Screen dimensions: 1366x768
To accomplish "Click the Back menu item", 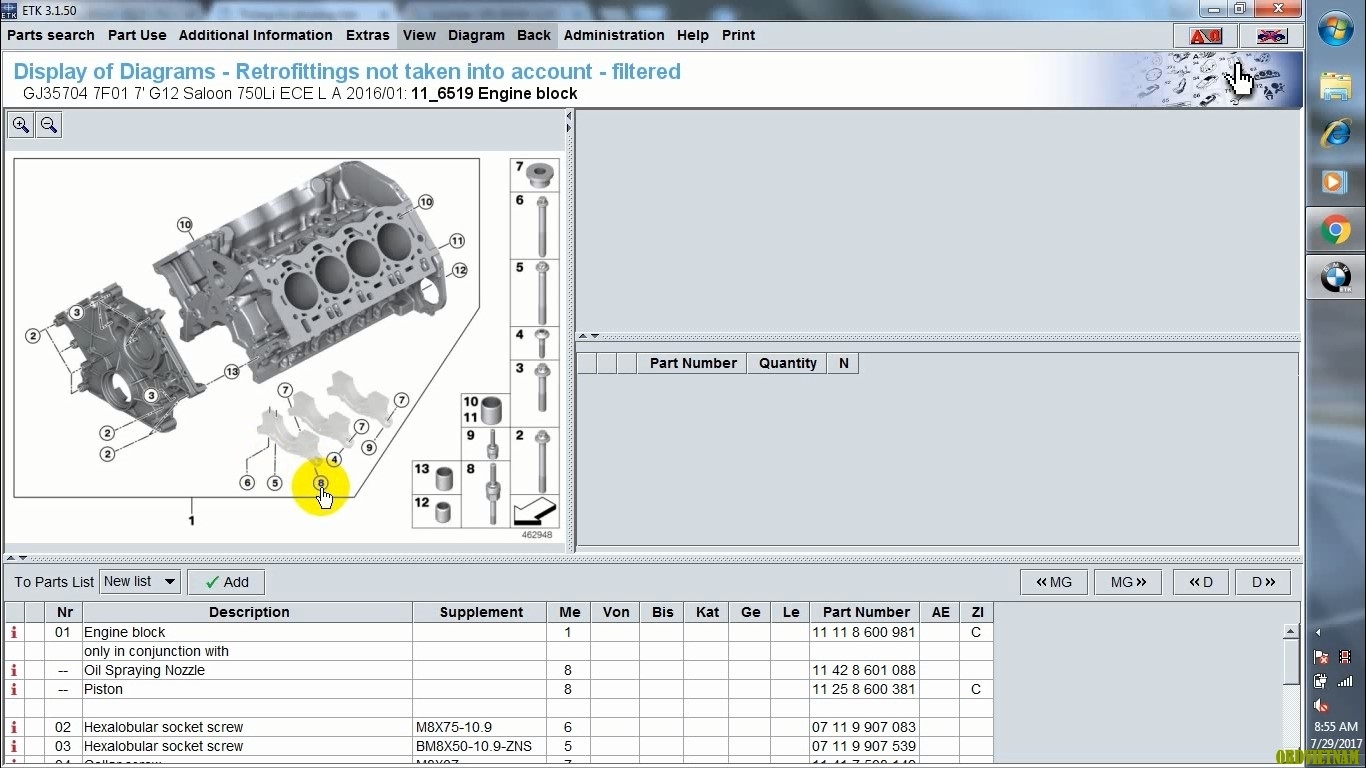I will point(534,35).
